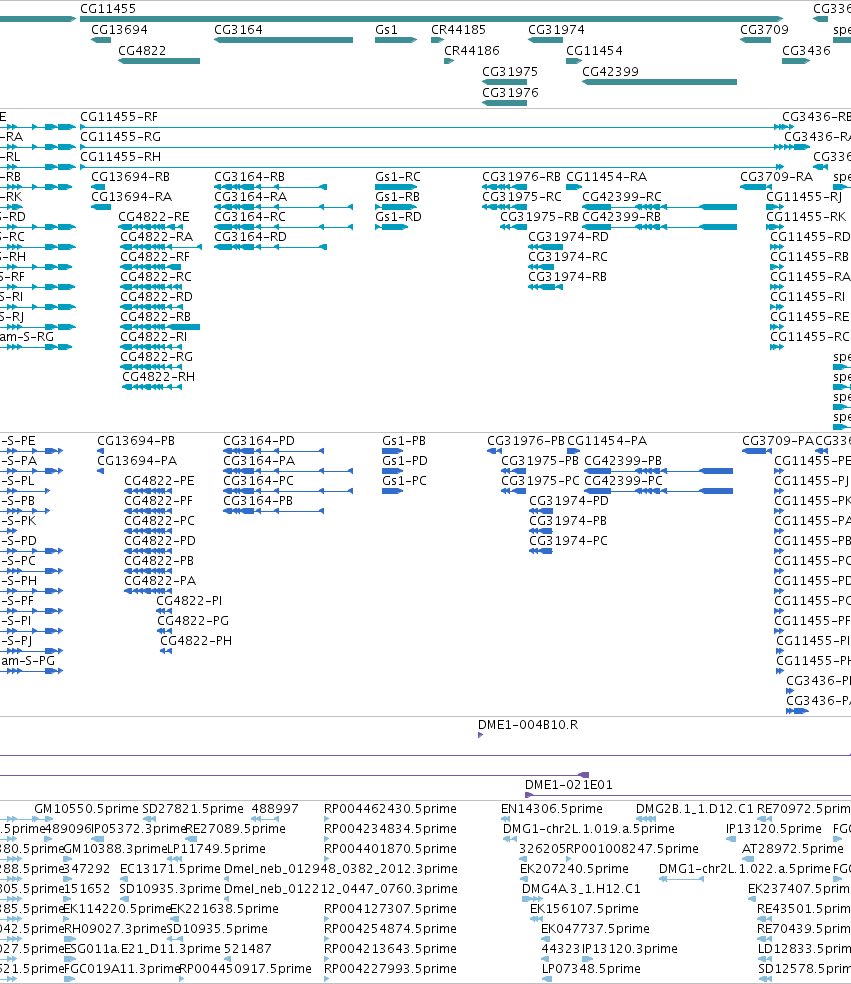Select the CG11455 gene span bar
Image resolution: width=851 pixels, height=984 pixels.
coord(431,19)
